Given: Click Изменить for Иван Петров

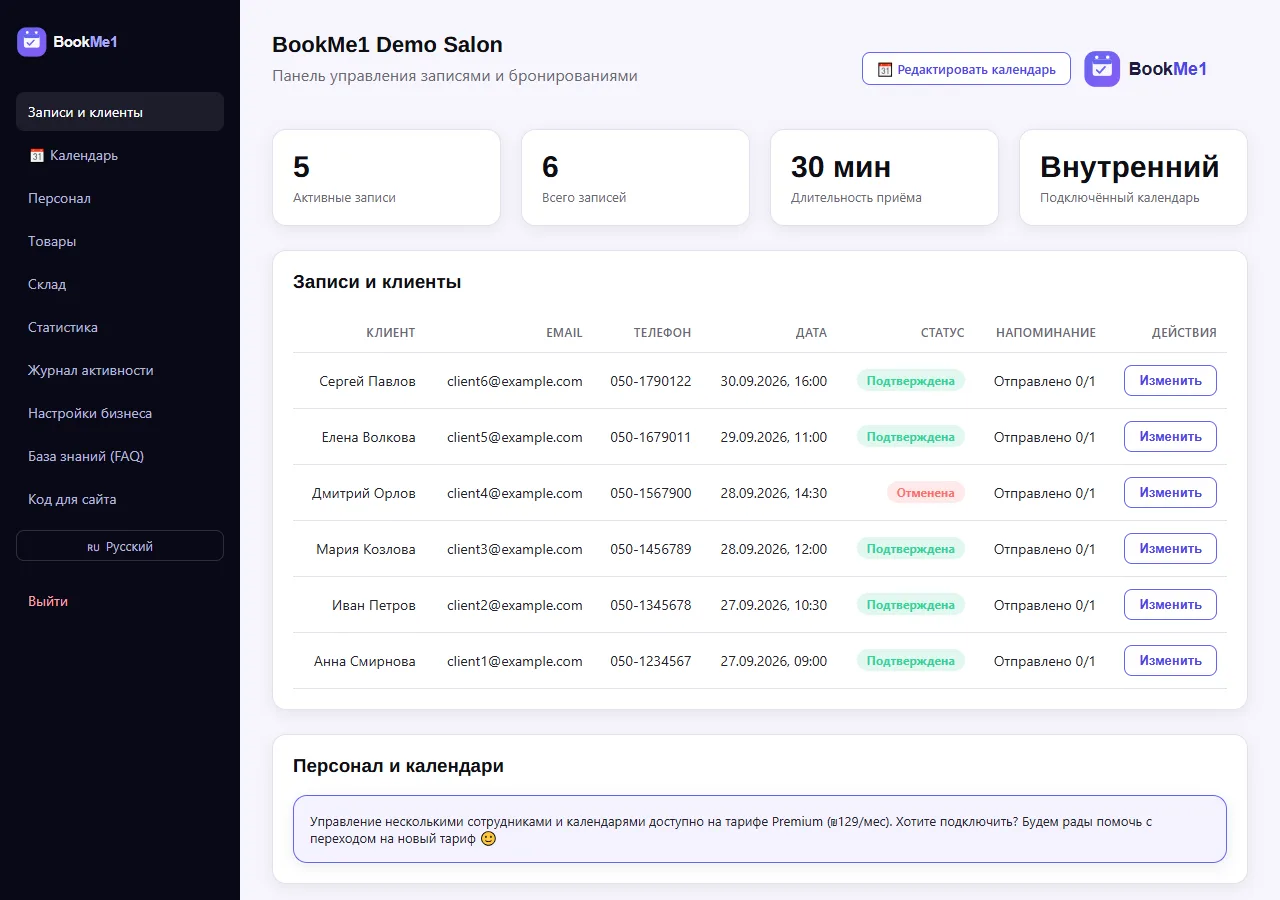Looking at the screenshot, I should pos(1170,605).
